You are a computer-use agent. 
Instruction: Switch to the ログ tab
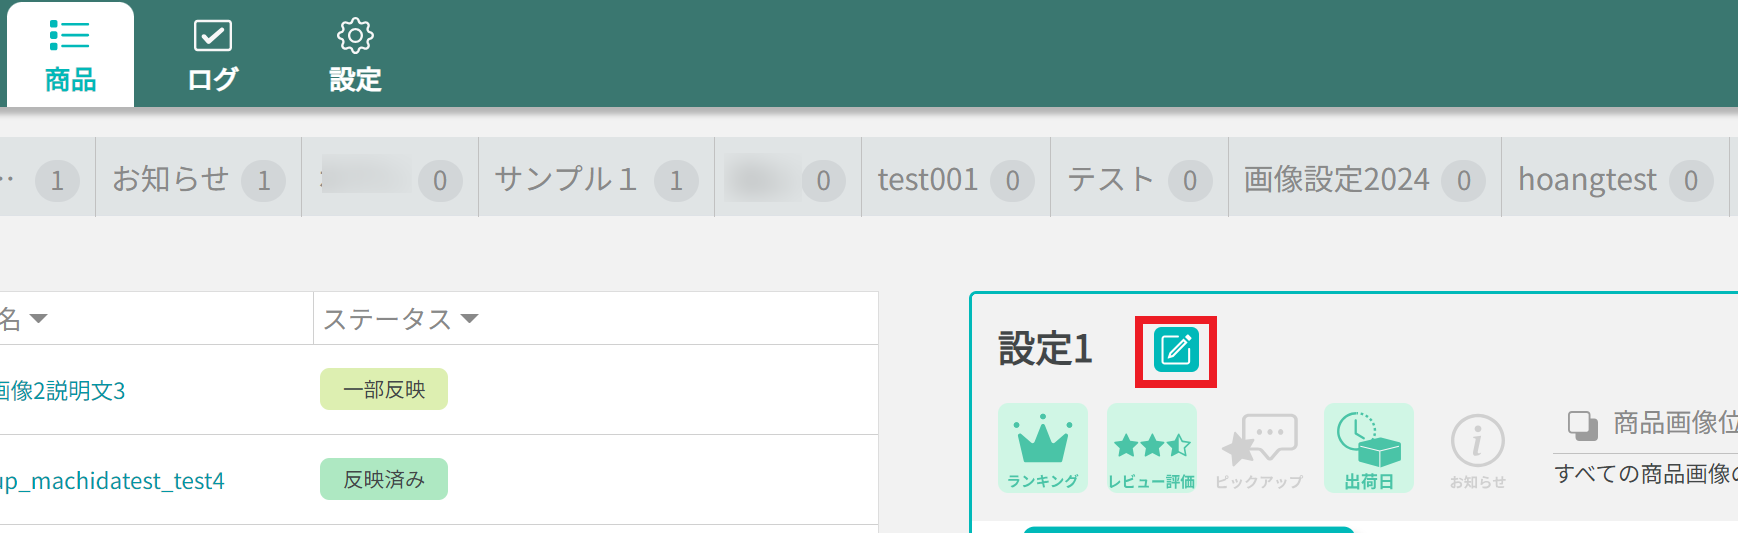(213, 56)
